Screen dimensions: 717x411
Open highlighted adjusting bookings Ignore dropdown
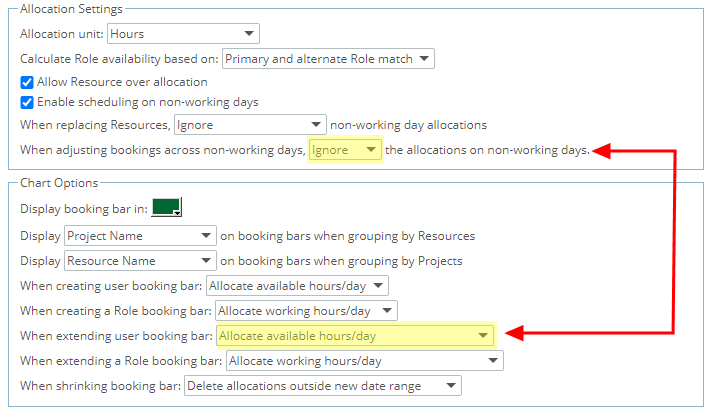click(345, 150)
